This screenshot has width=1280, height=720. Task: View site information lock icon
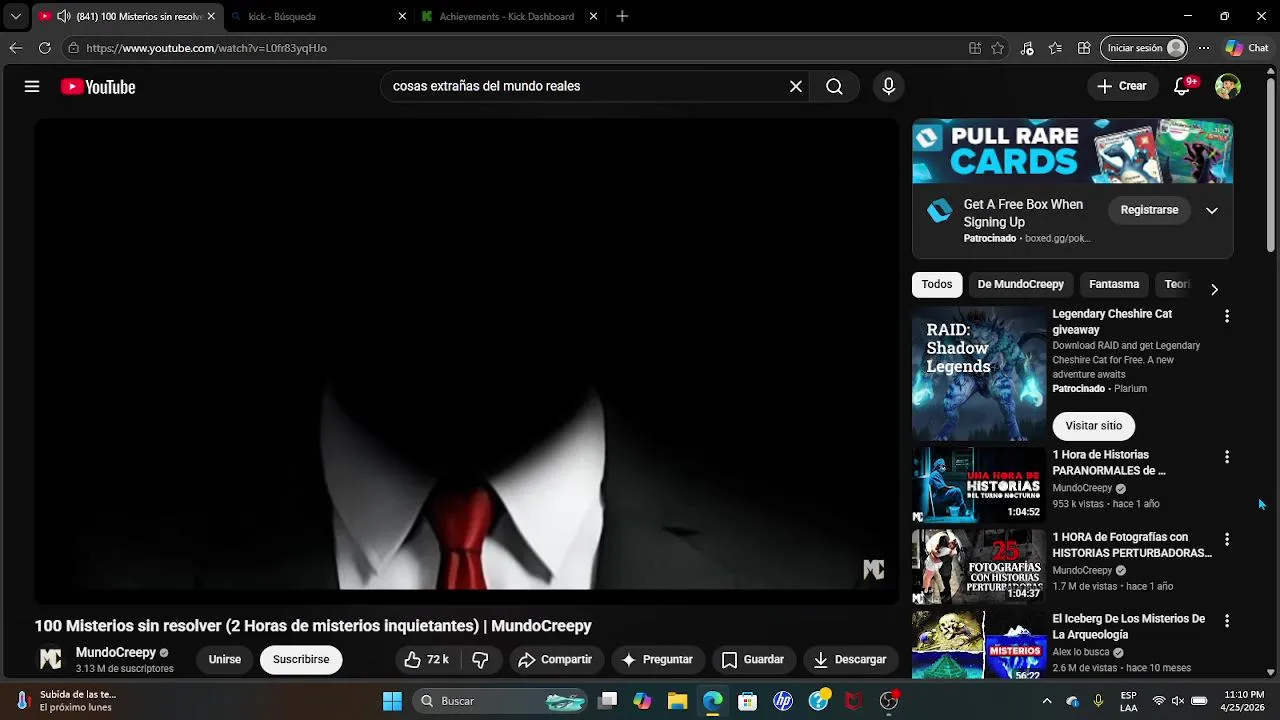click(73, 48)
